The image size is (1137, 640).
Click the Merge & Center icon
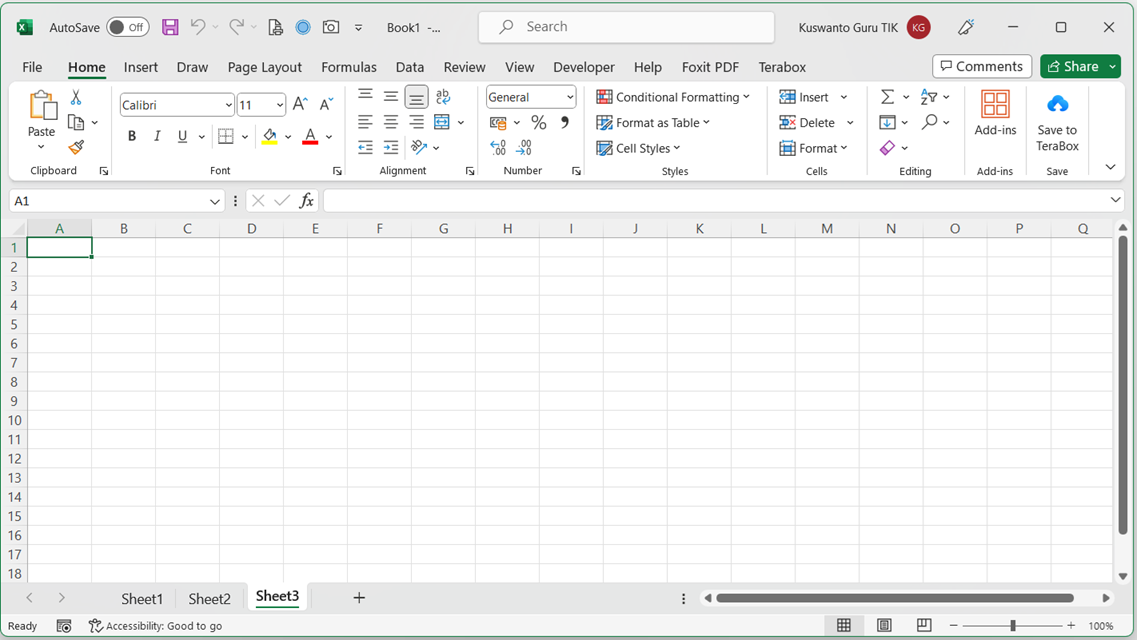point(442,122)
